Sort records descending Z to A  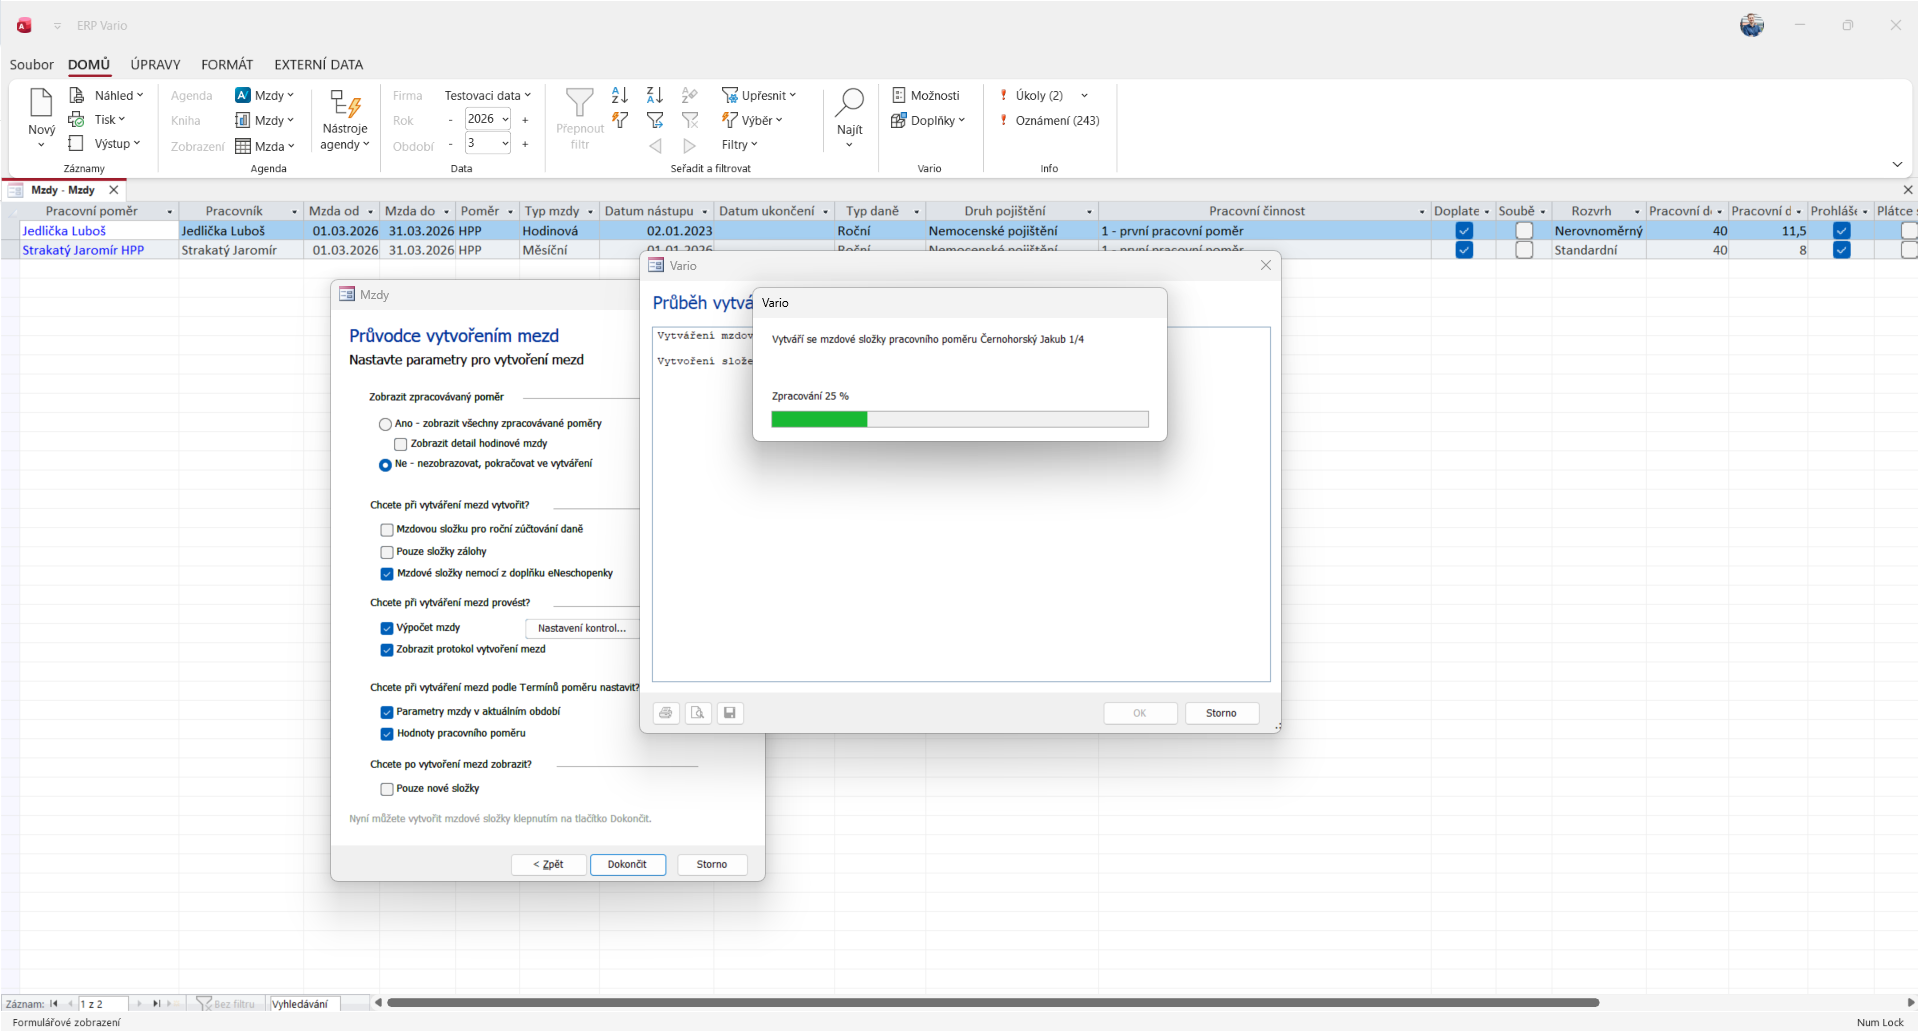tap(655, 95)
